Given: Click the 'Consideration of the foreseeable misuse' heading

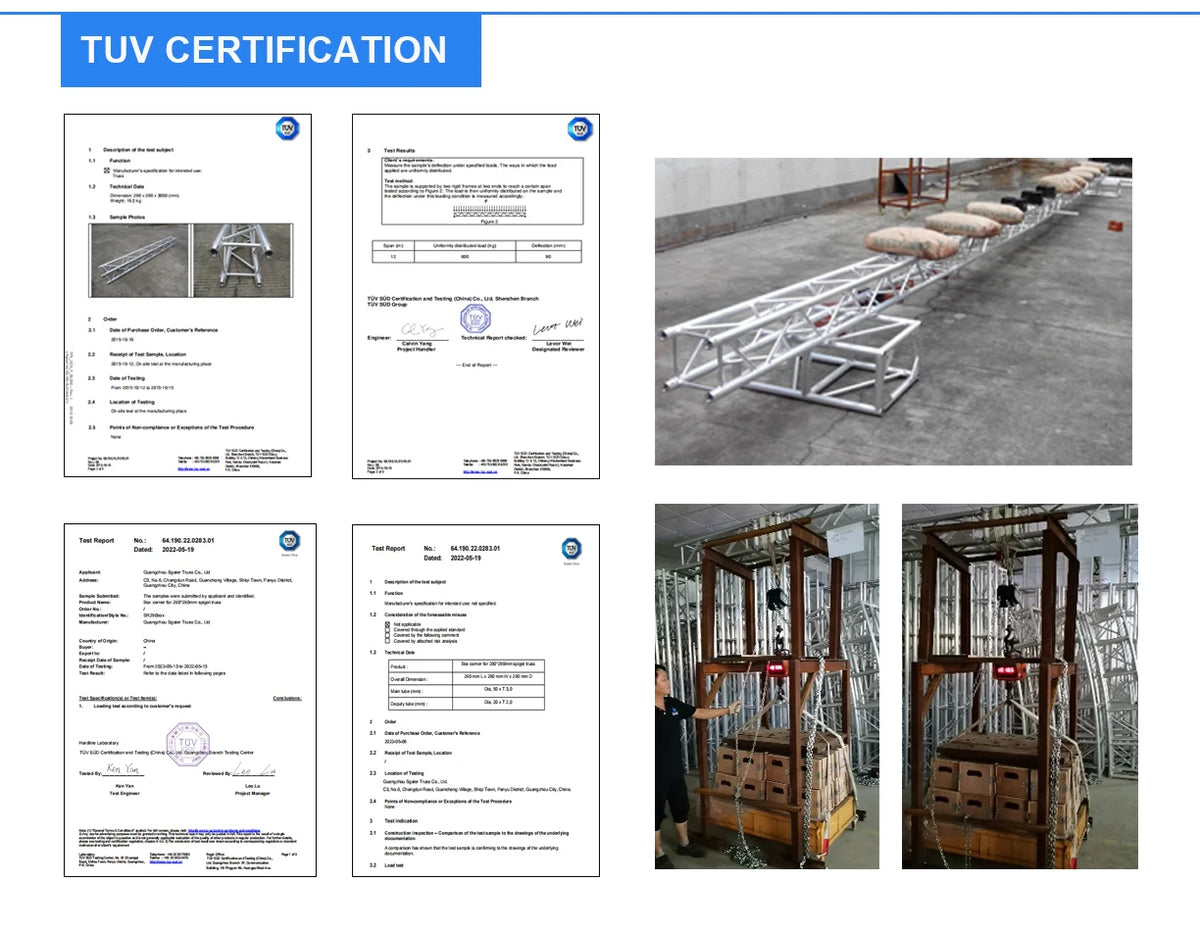Looking at the screenshot, I should pyautogui.click(x=425, y=614).
